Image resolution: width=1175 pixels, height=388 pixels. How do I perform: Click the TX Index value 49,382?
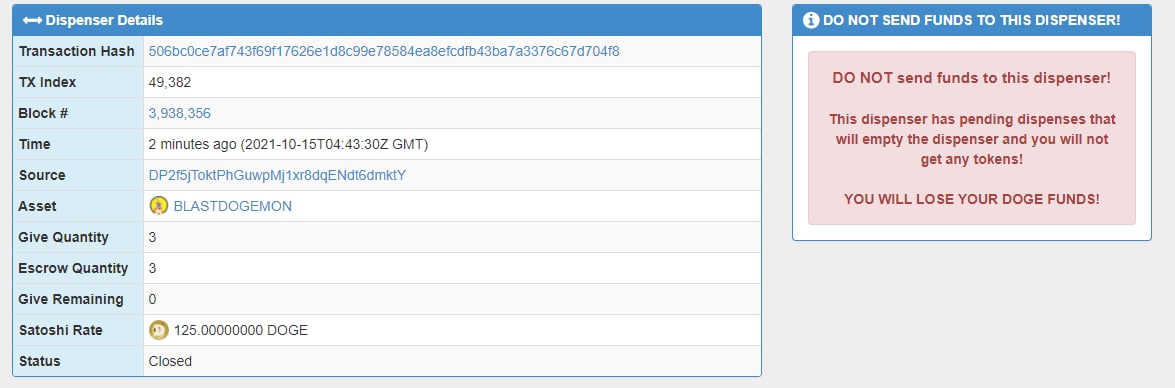[x=169, y=82]
